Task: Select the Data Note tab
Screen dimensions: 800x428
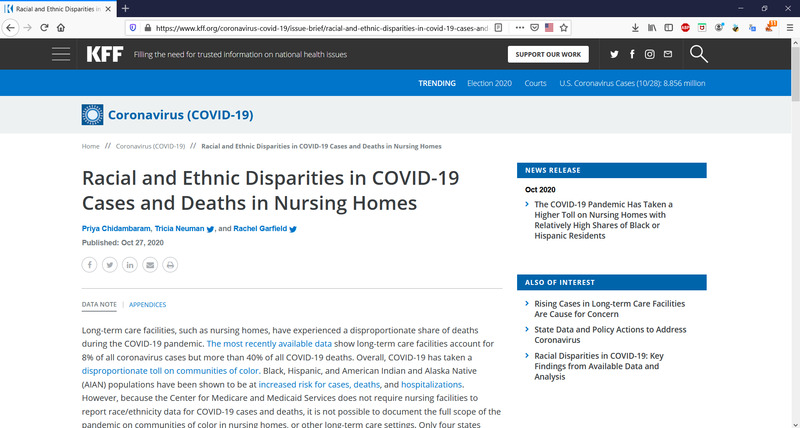Action: [99, 304]
